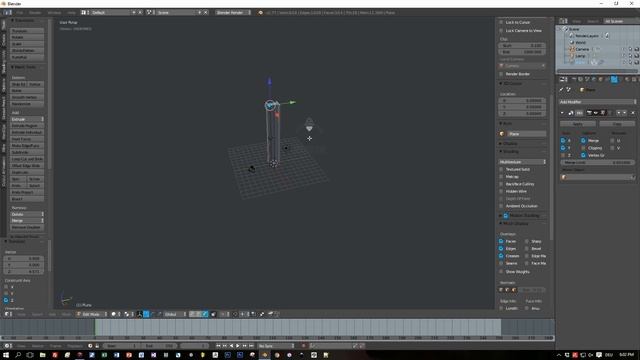Viewport: 640px width, 360px height.
Task: Open the Edit Mode selector dropdown
Action: tap(92, 314)
